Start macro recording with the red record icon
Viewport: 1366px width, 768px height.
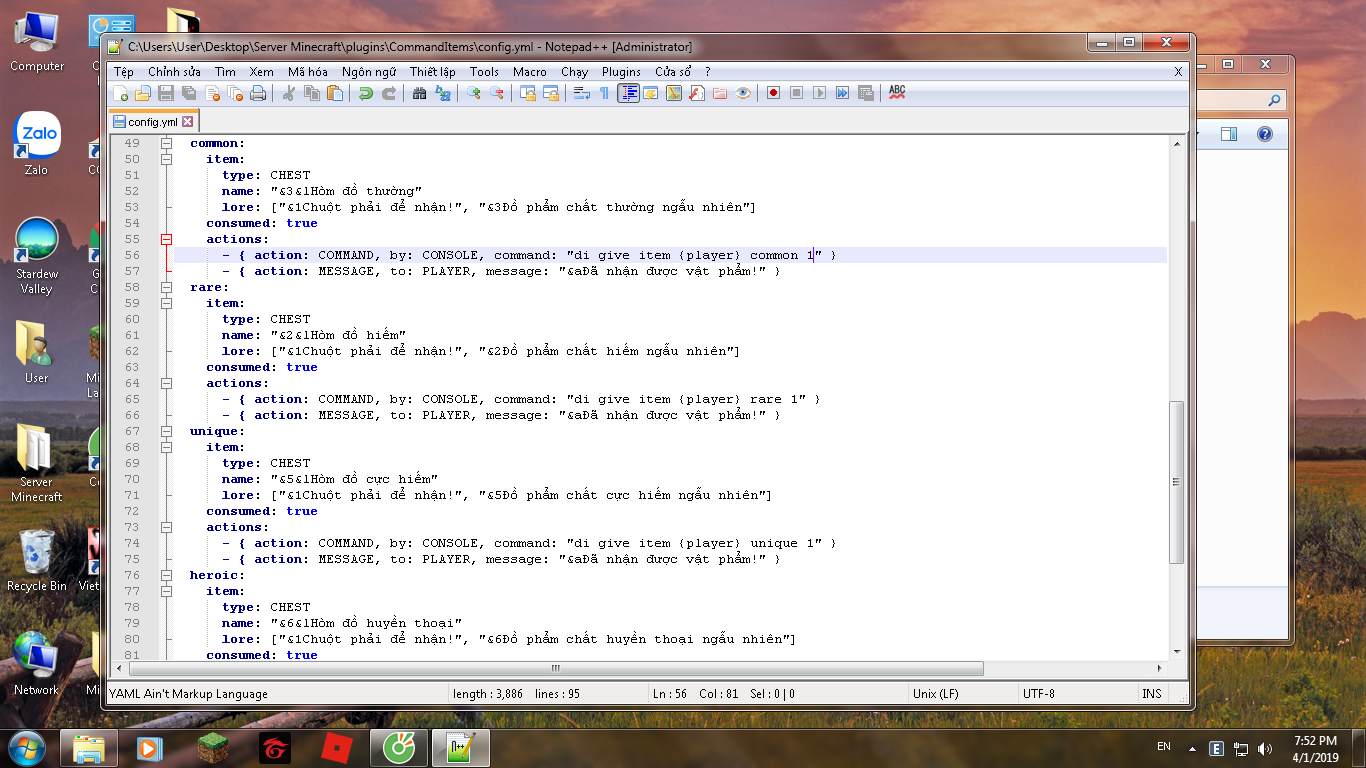pos(773,93)
